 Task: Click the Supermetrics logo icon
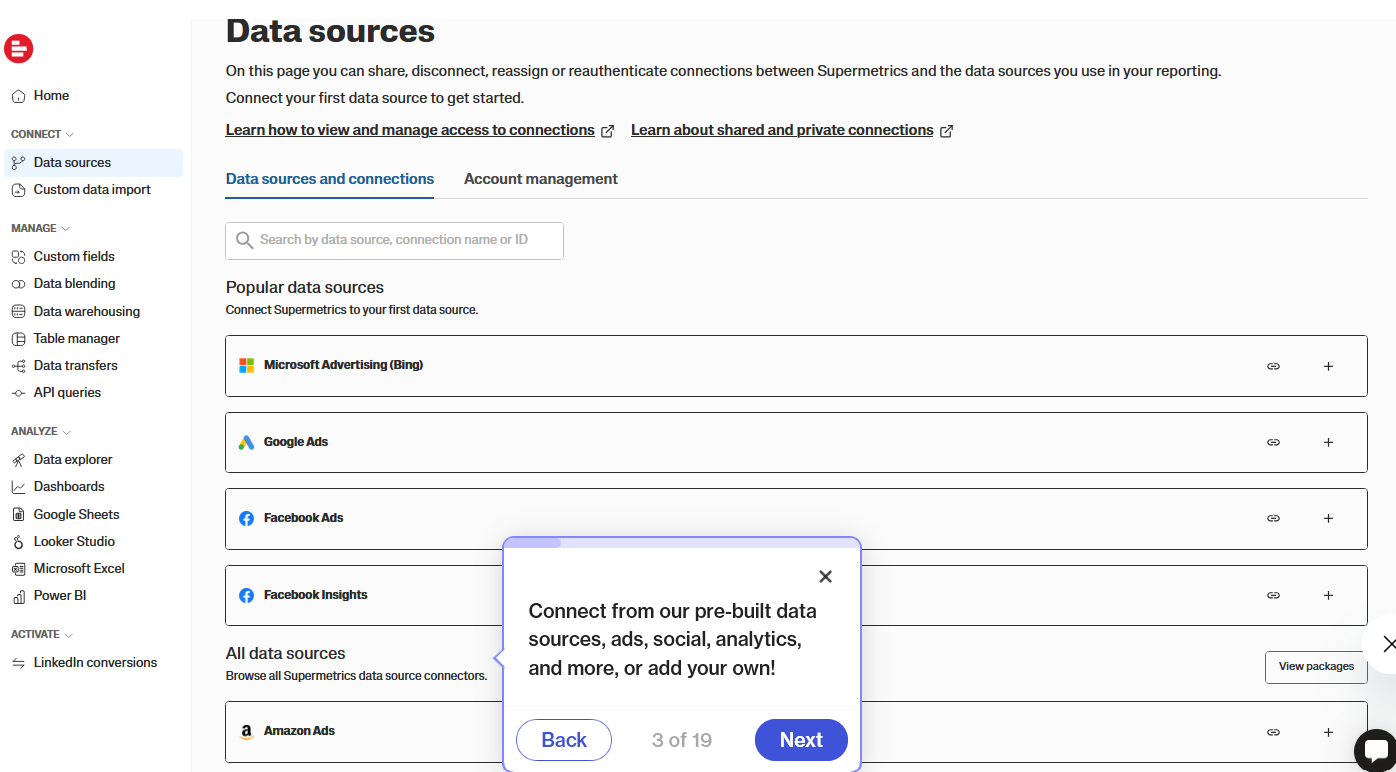(x=19, y=48)
